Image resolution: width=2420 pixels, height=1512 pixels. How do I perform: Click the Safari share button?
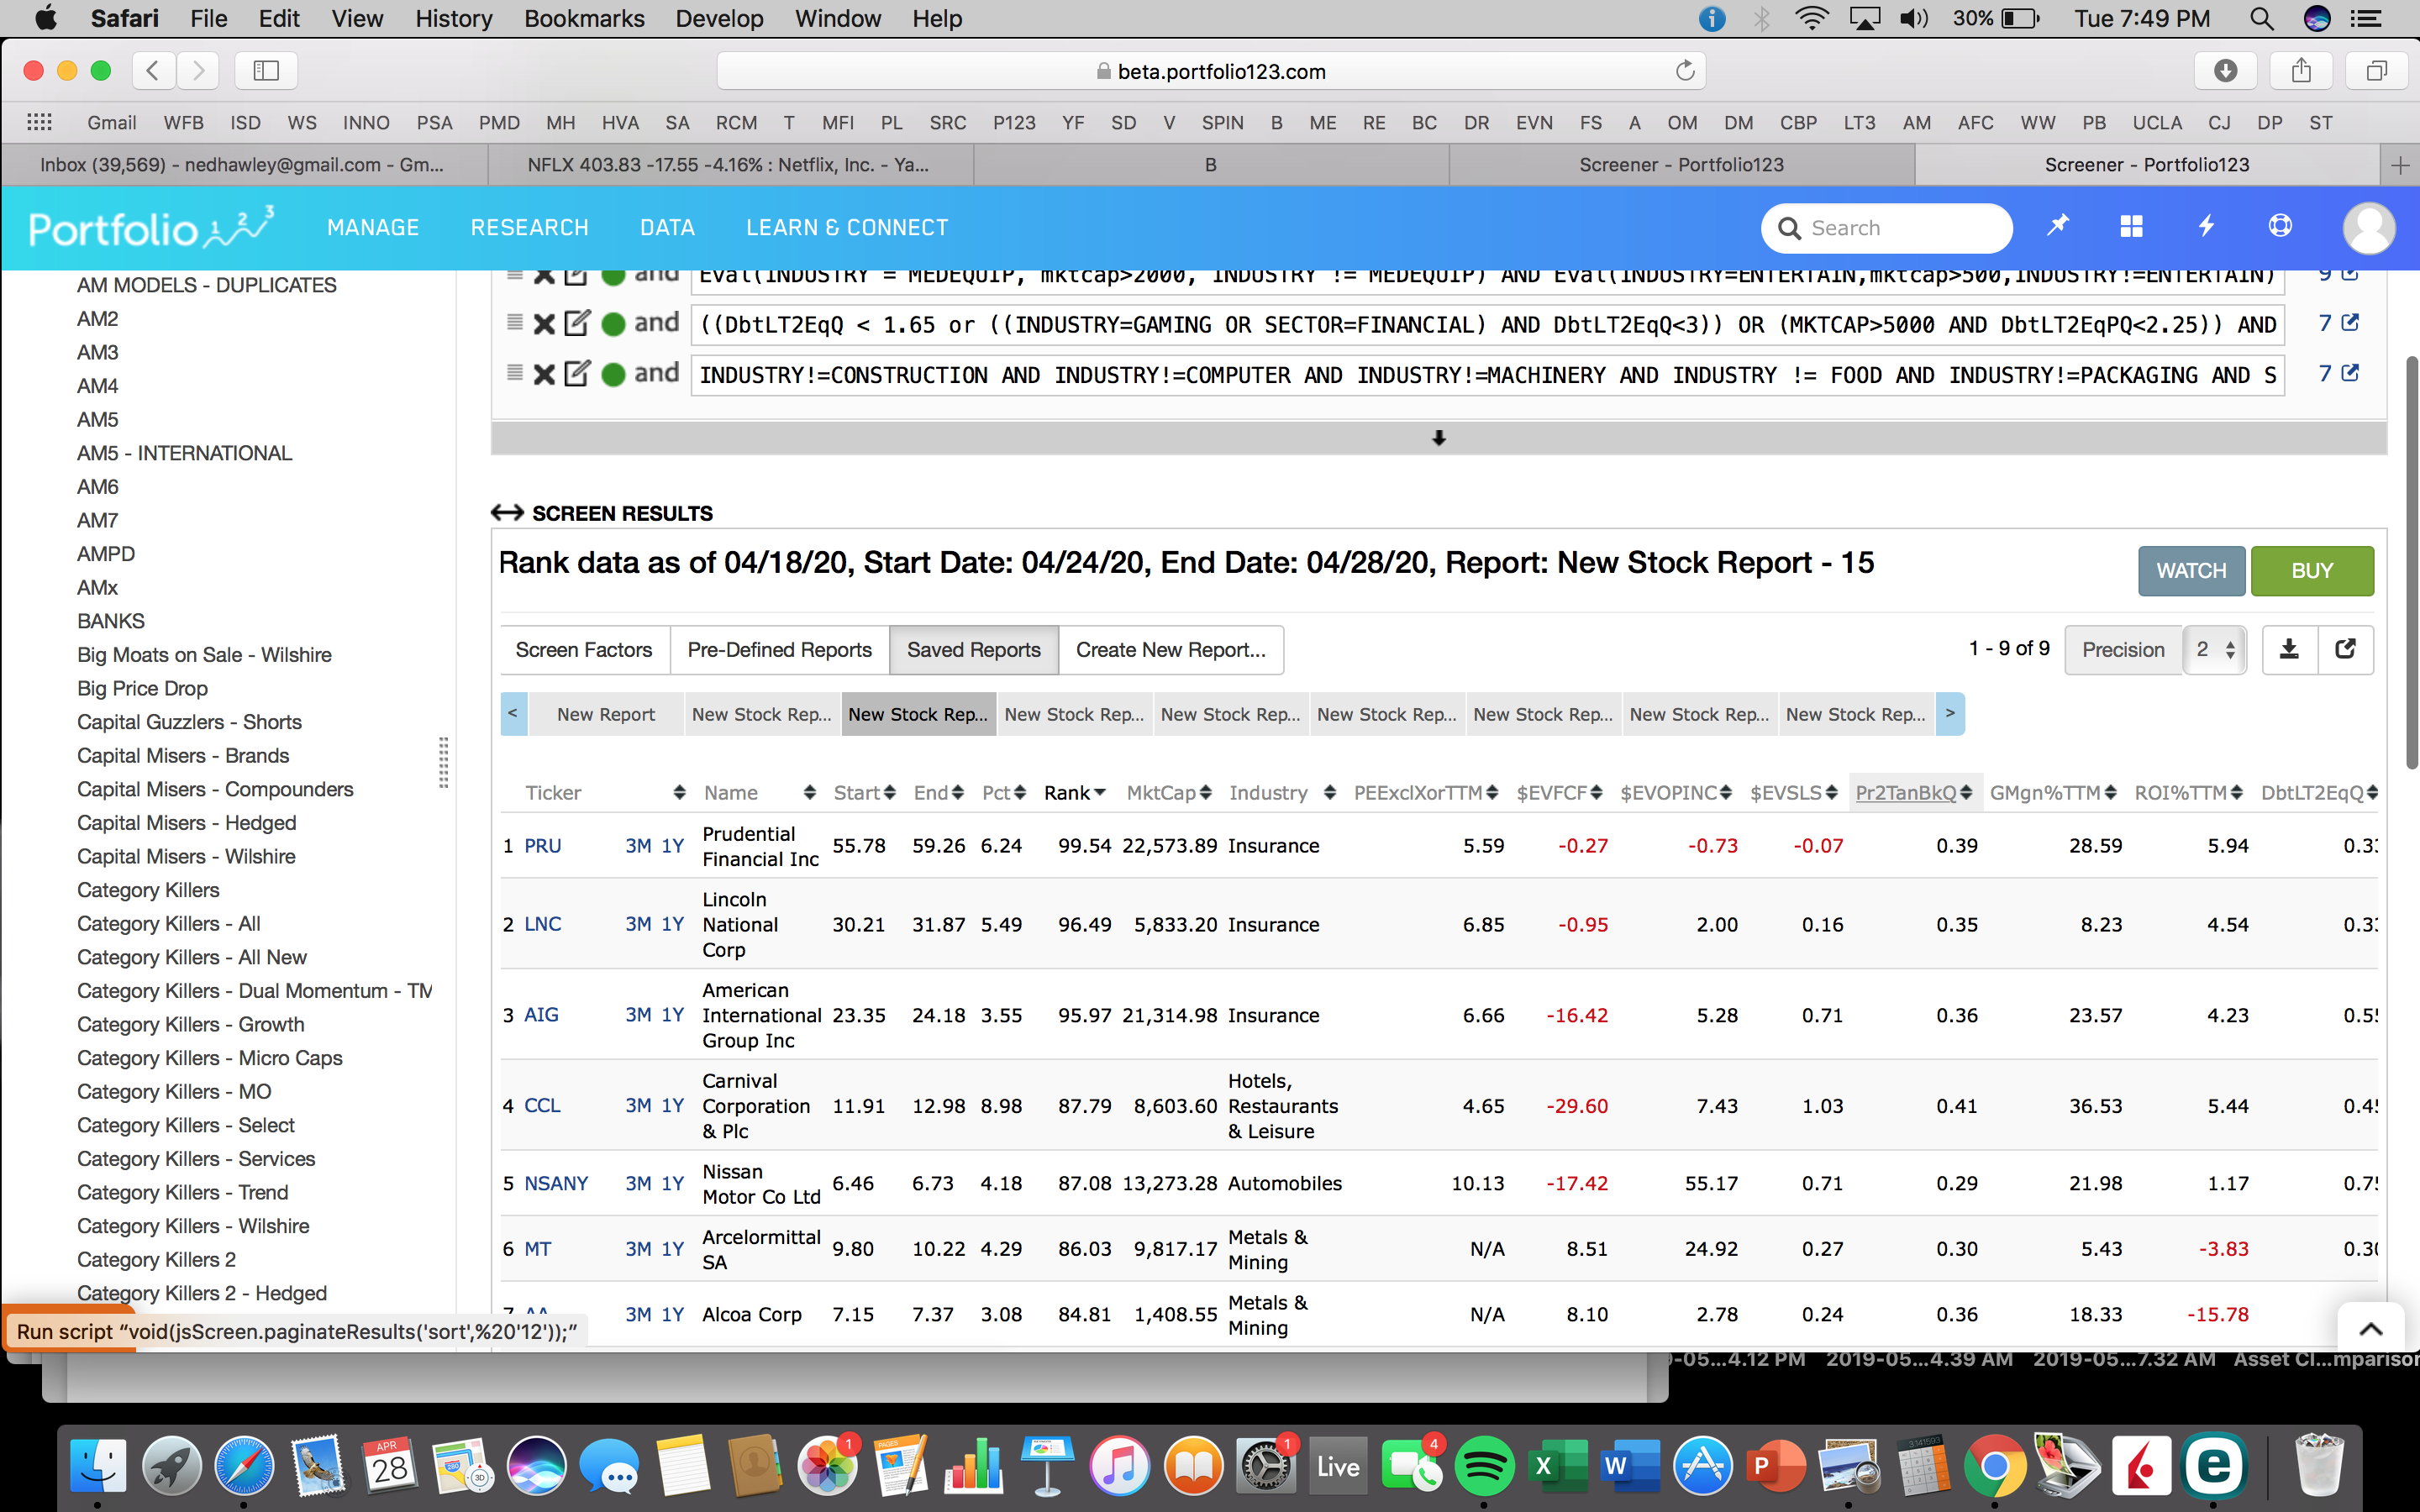[x=2301, y=70]
